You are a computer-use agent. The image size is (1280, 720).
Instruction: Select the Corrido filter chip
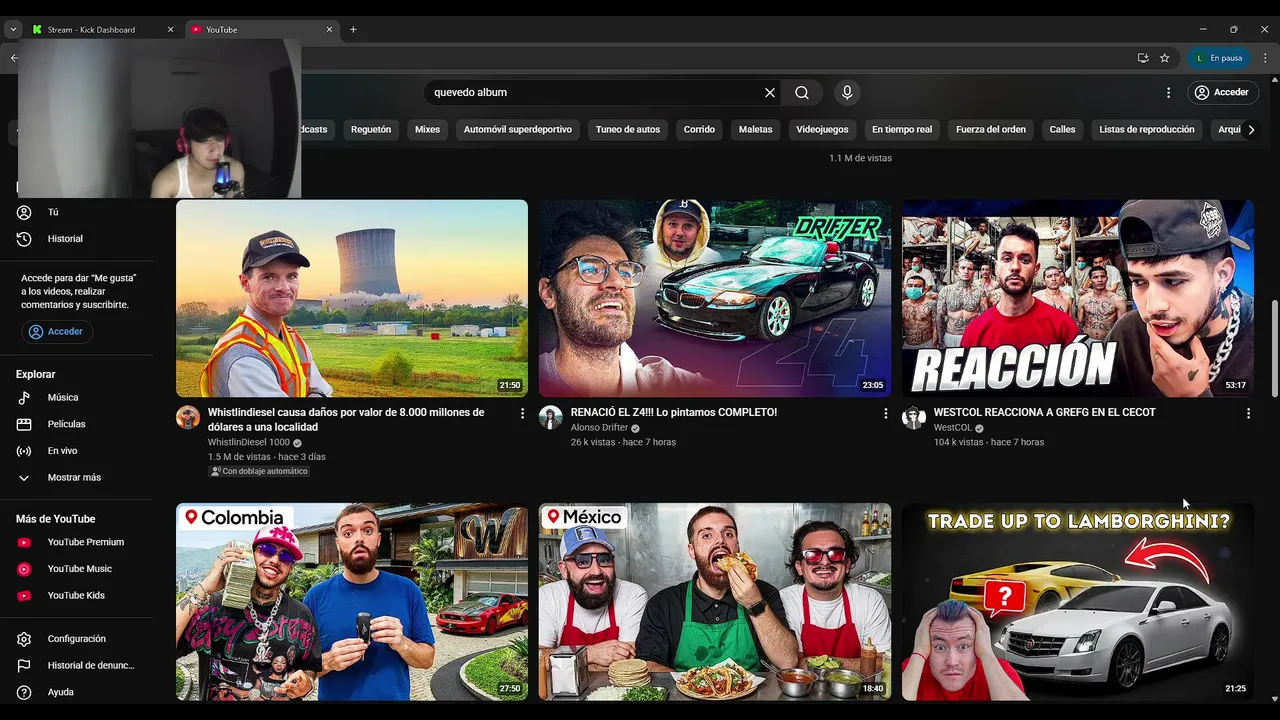699,129
